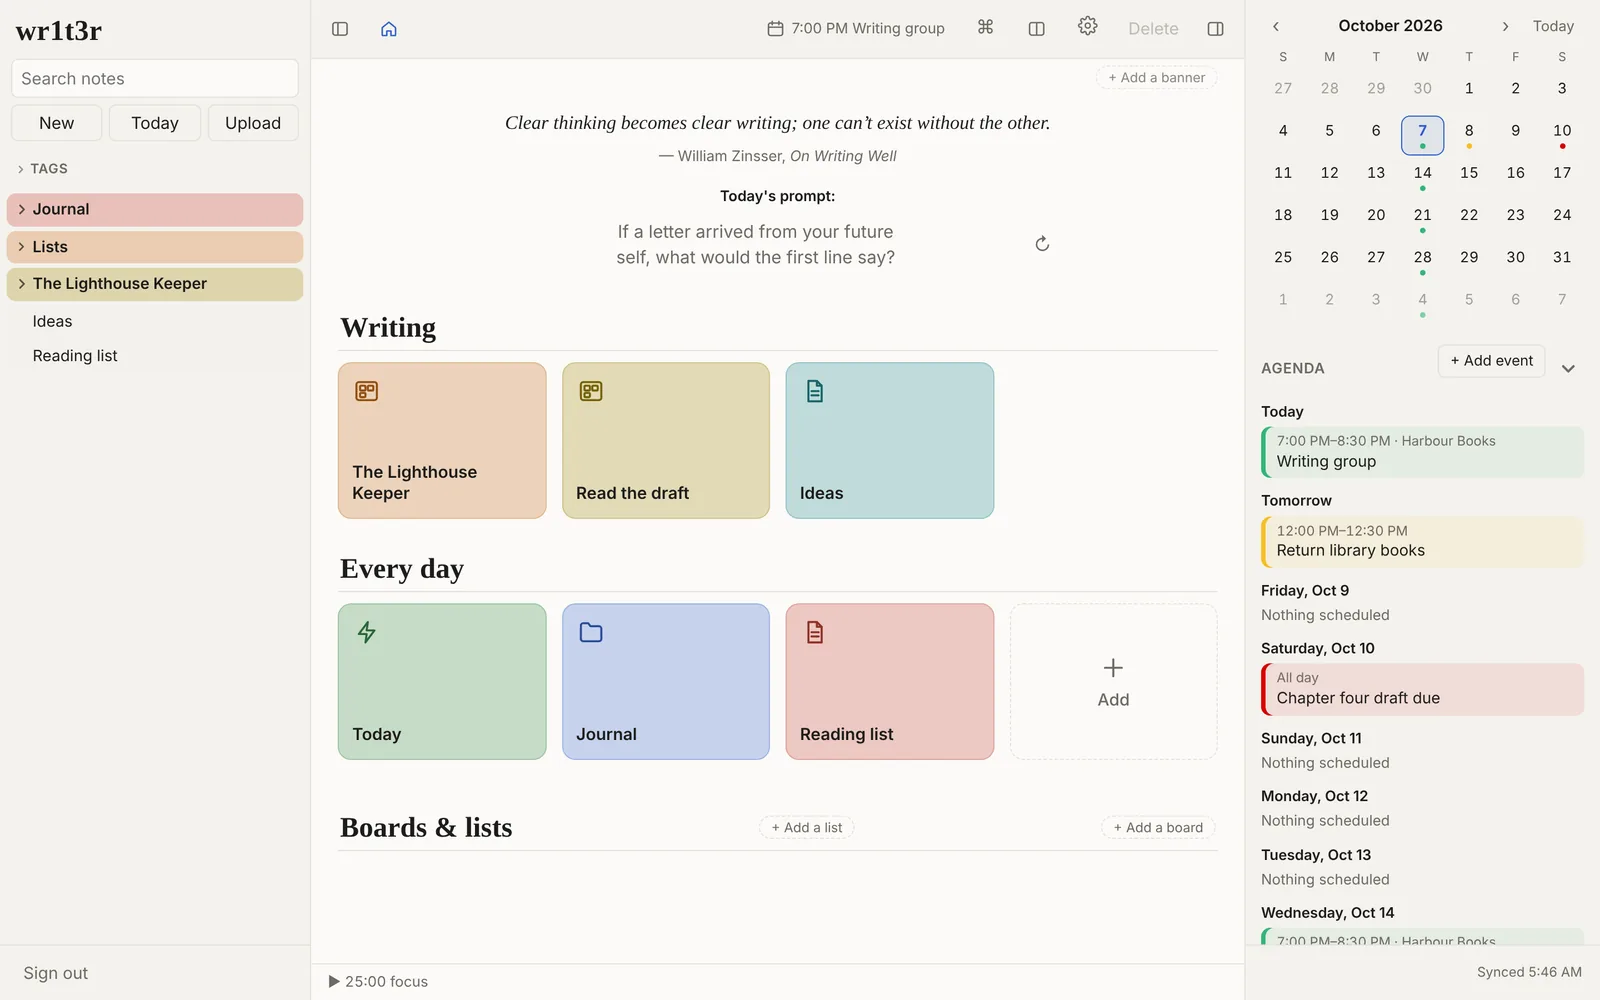The image size is (1600, 1000).
Task: Open settings gear icon
Action: pyautogui.click(x=1088, y=27)
